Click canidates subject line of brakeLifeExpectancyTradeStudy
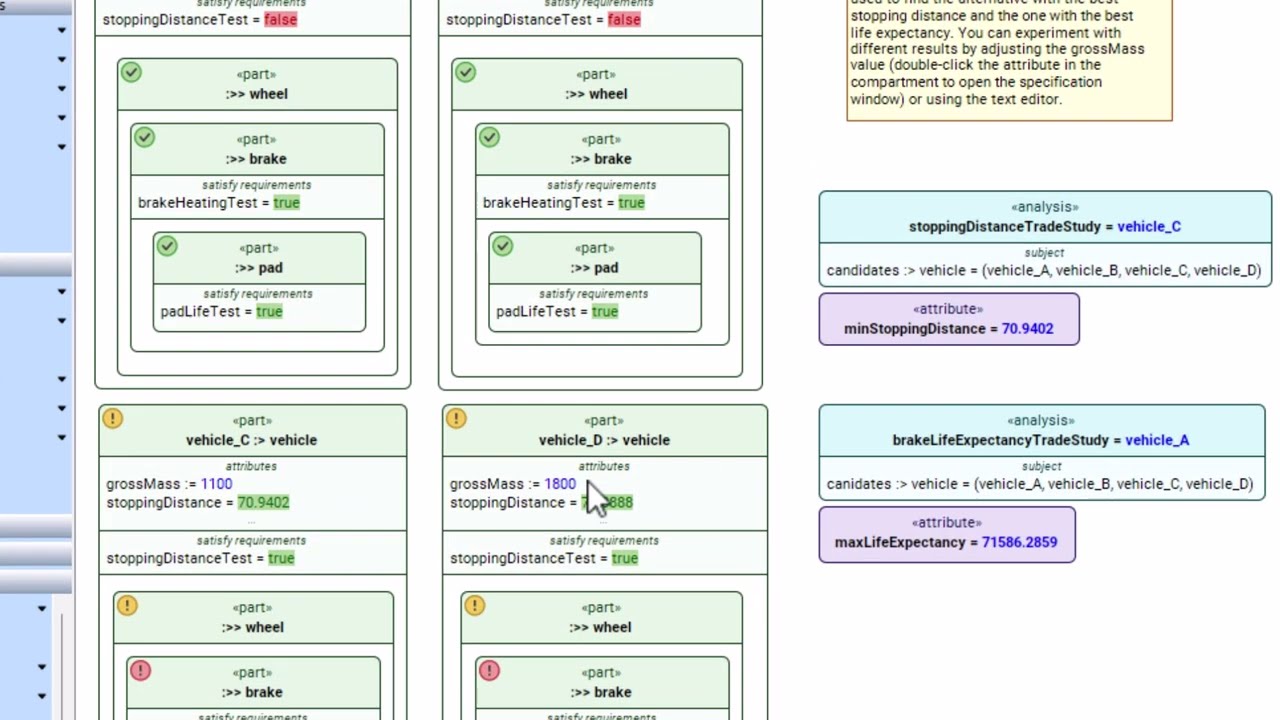Viewport: 1280px width, 720px height. point(1040,484)
